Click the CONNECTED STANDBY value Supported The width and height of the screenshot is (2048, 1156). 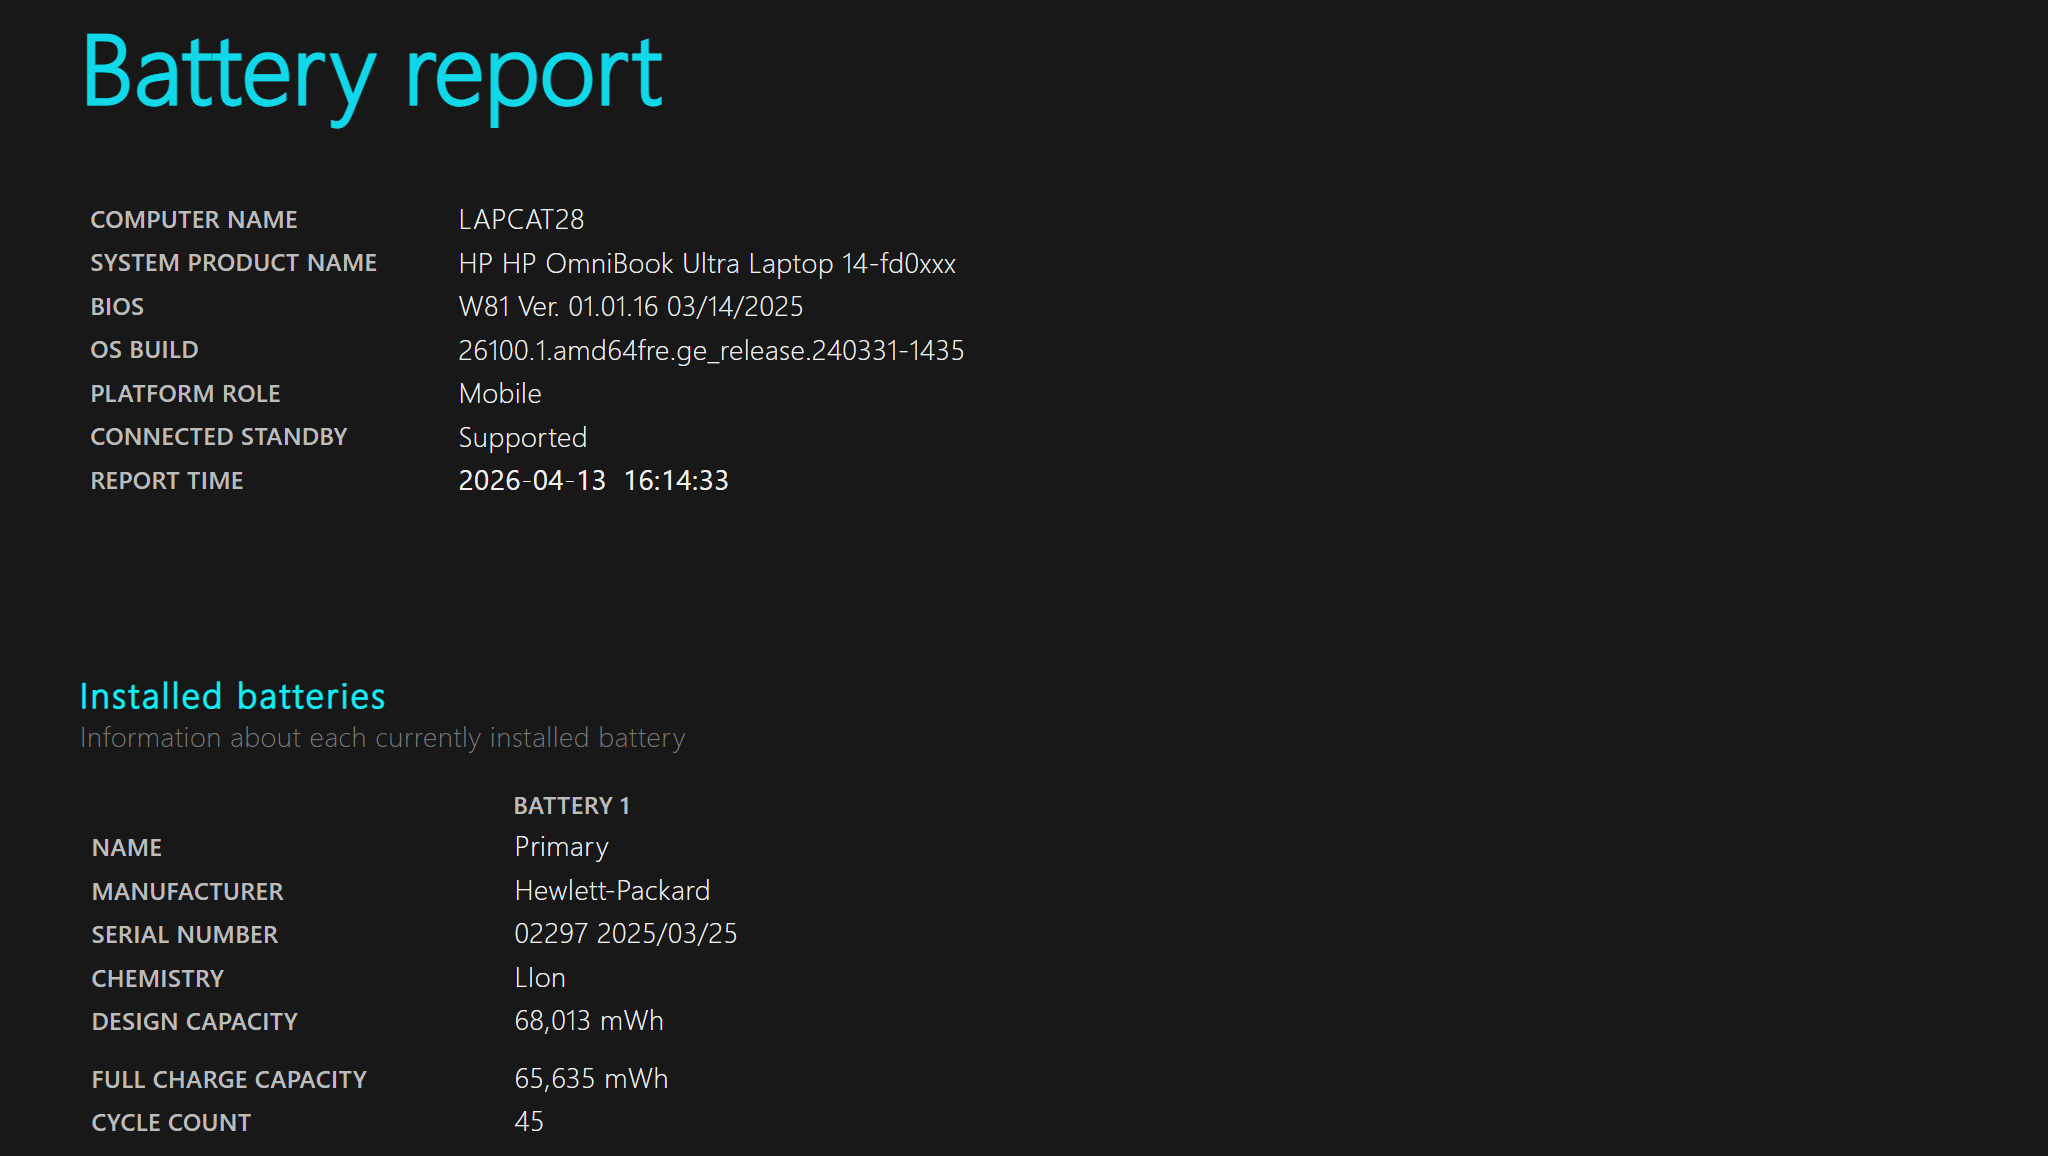tap(523, 438)
